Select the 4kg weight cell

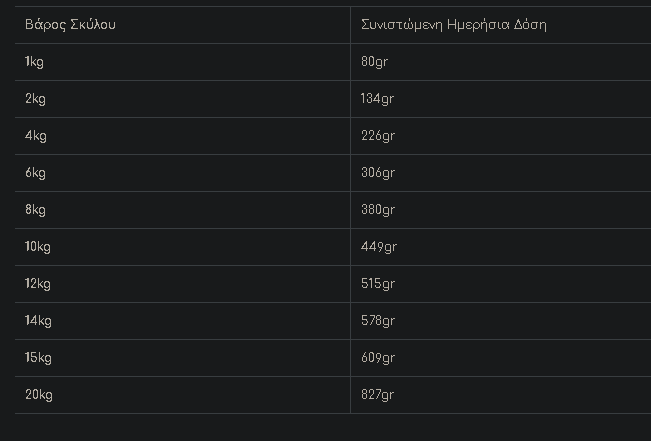tap(35, 136)
